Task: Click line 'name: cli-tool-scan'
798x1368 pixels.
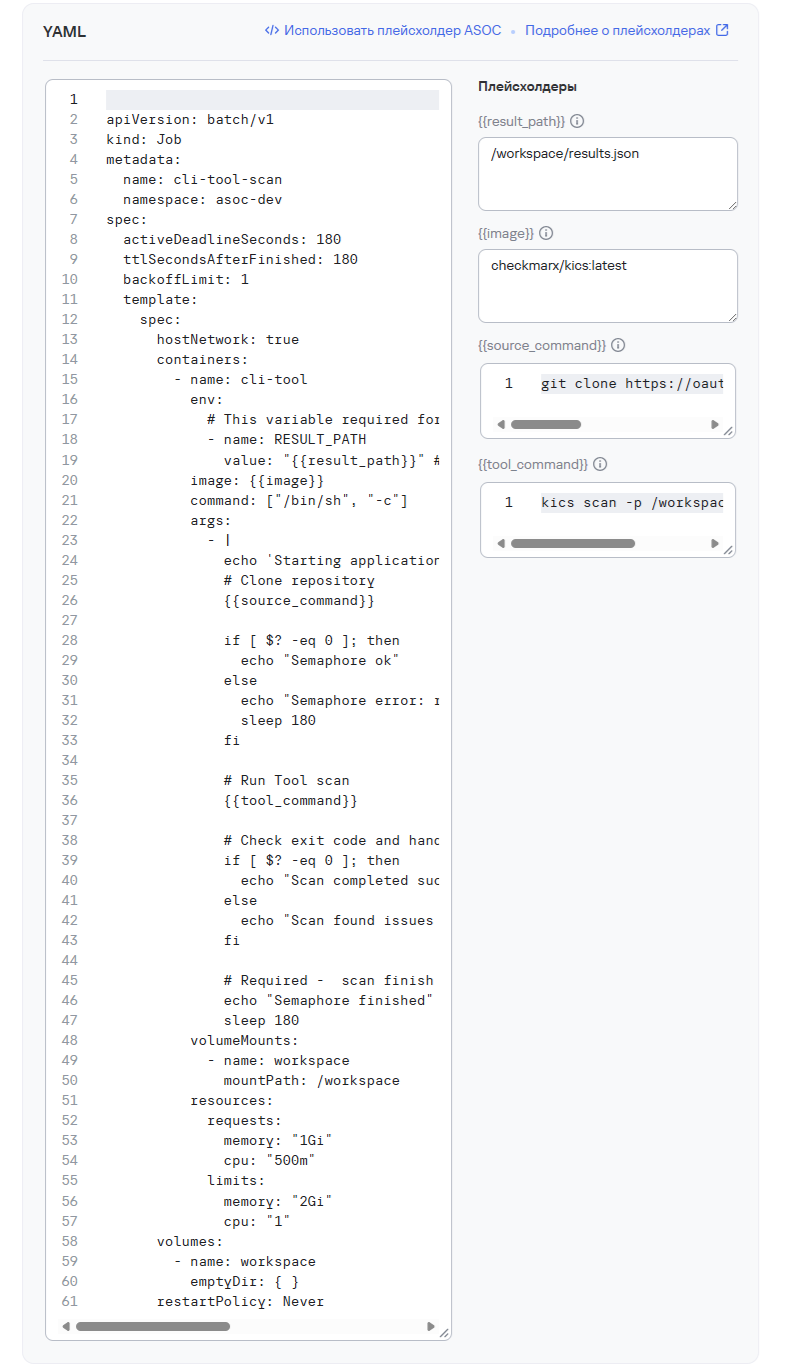Action: [203, 180]
